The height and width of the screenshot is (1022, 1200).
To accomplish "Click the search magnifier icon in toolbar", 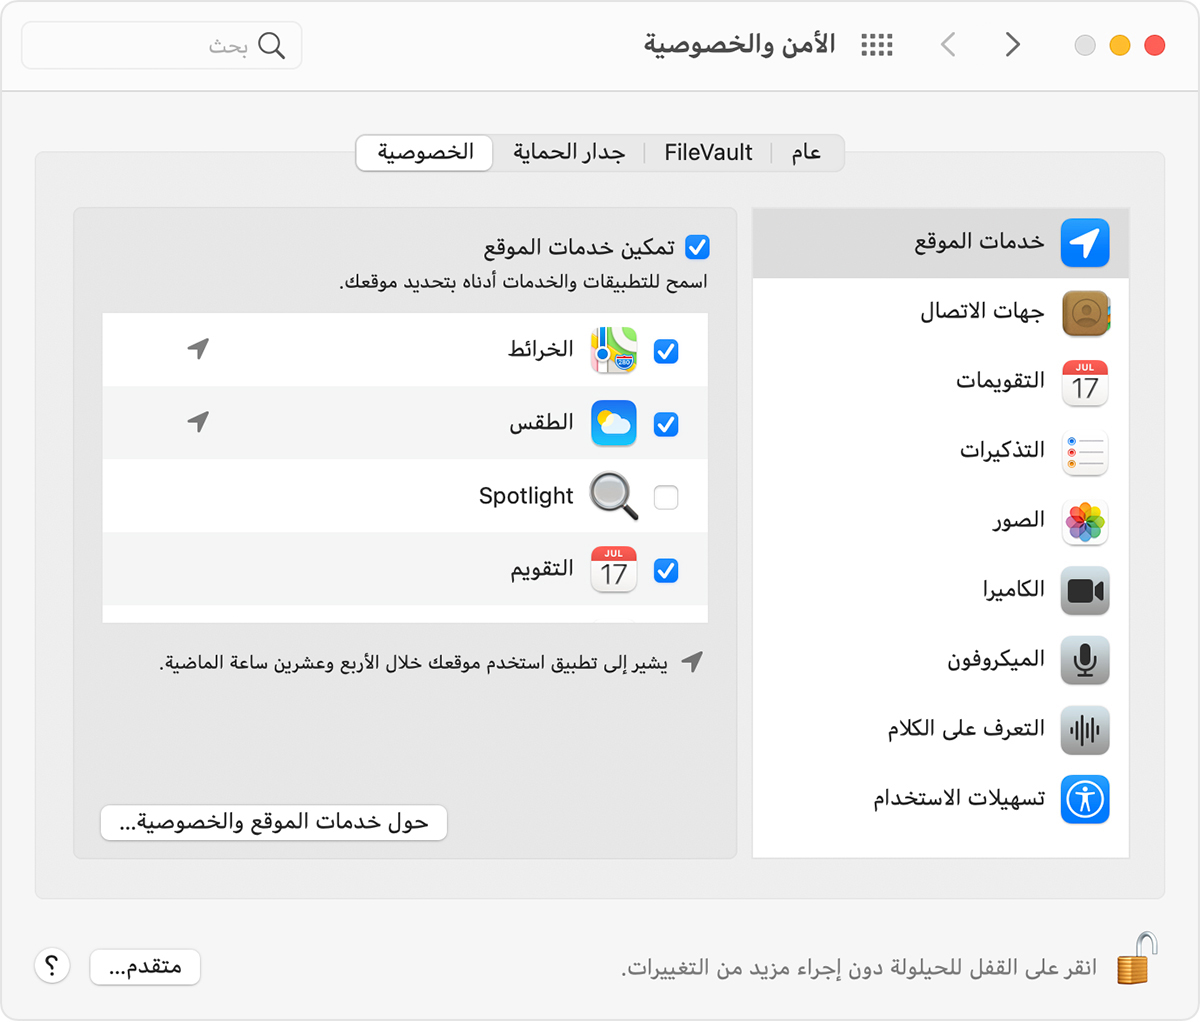I will (x=272, y=45).
